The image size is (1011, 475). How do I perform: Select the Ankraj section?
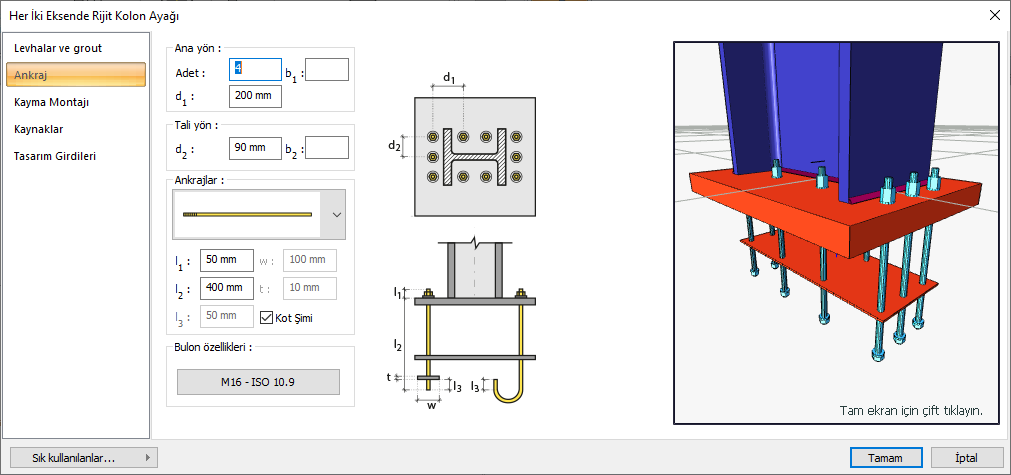click(76, 75)
